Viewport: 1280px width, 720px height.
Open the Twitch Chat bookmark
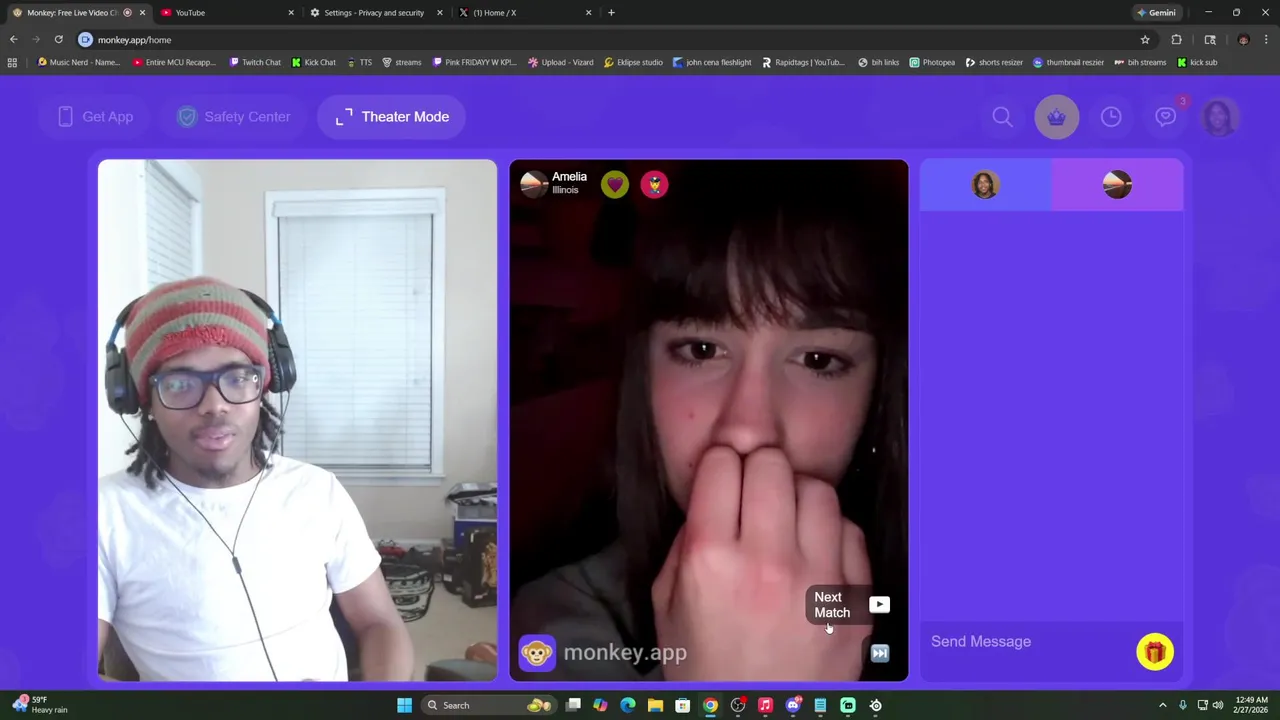tap(255, 62)
